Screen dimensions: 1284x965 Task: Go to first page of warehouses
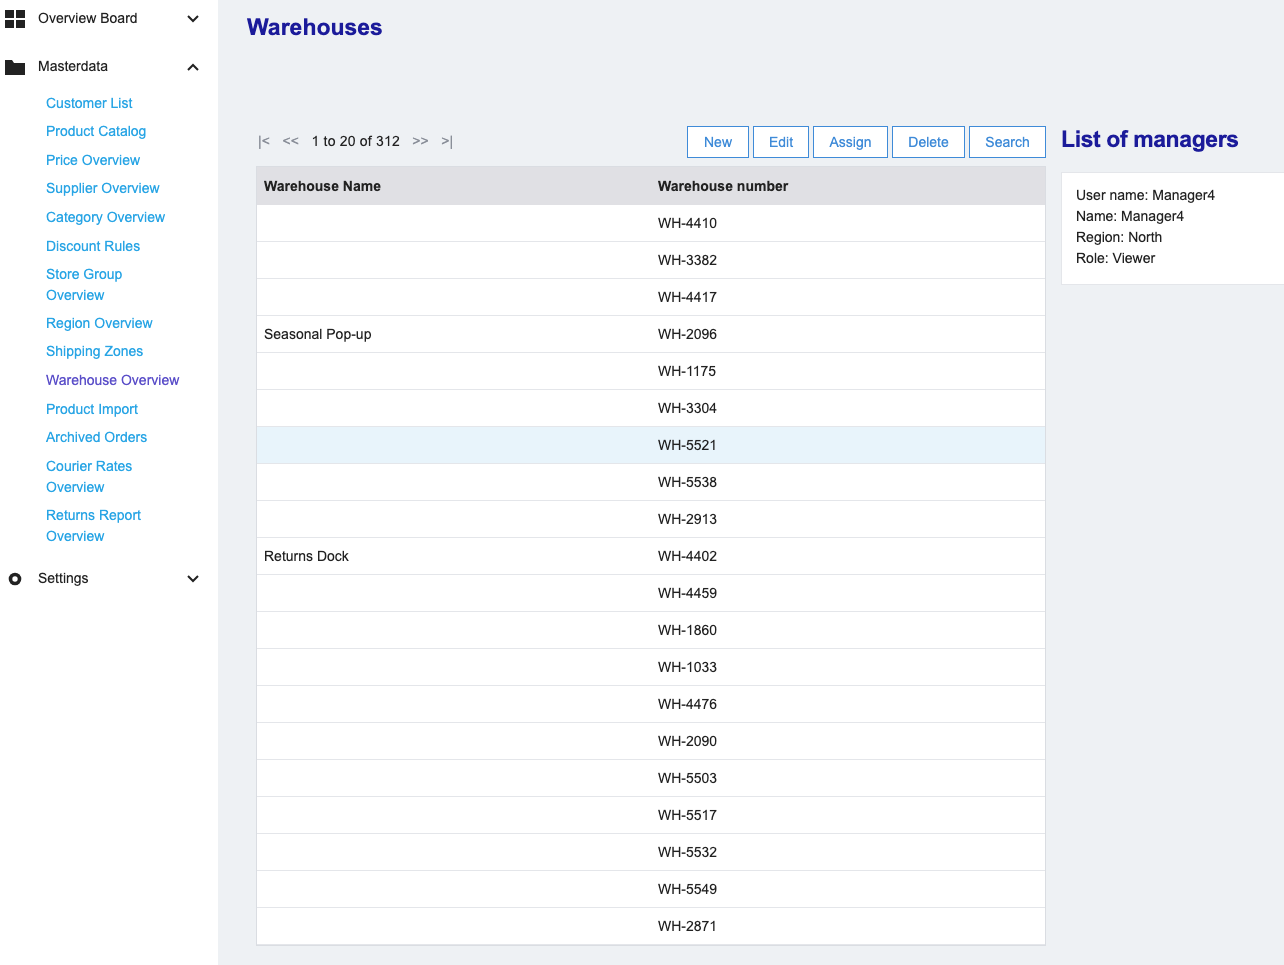coord(264,141)
